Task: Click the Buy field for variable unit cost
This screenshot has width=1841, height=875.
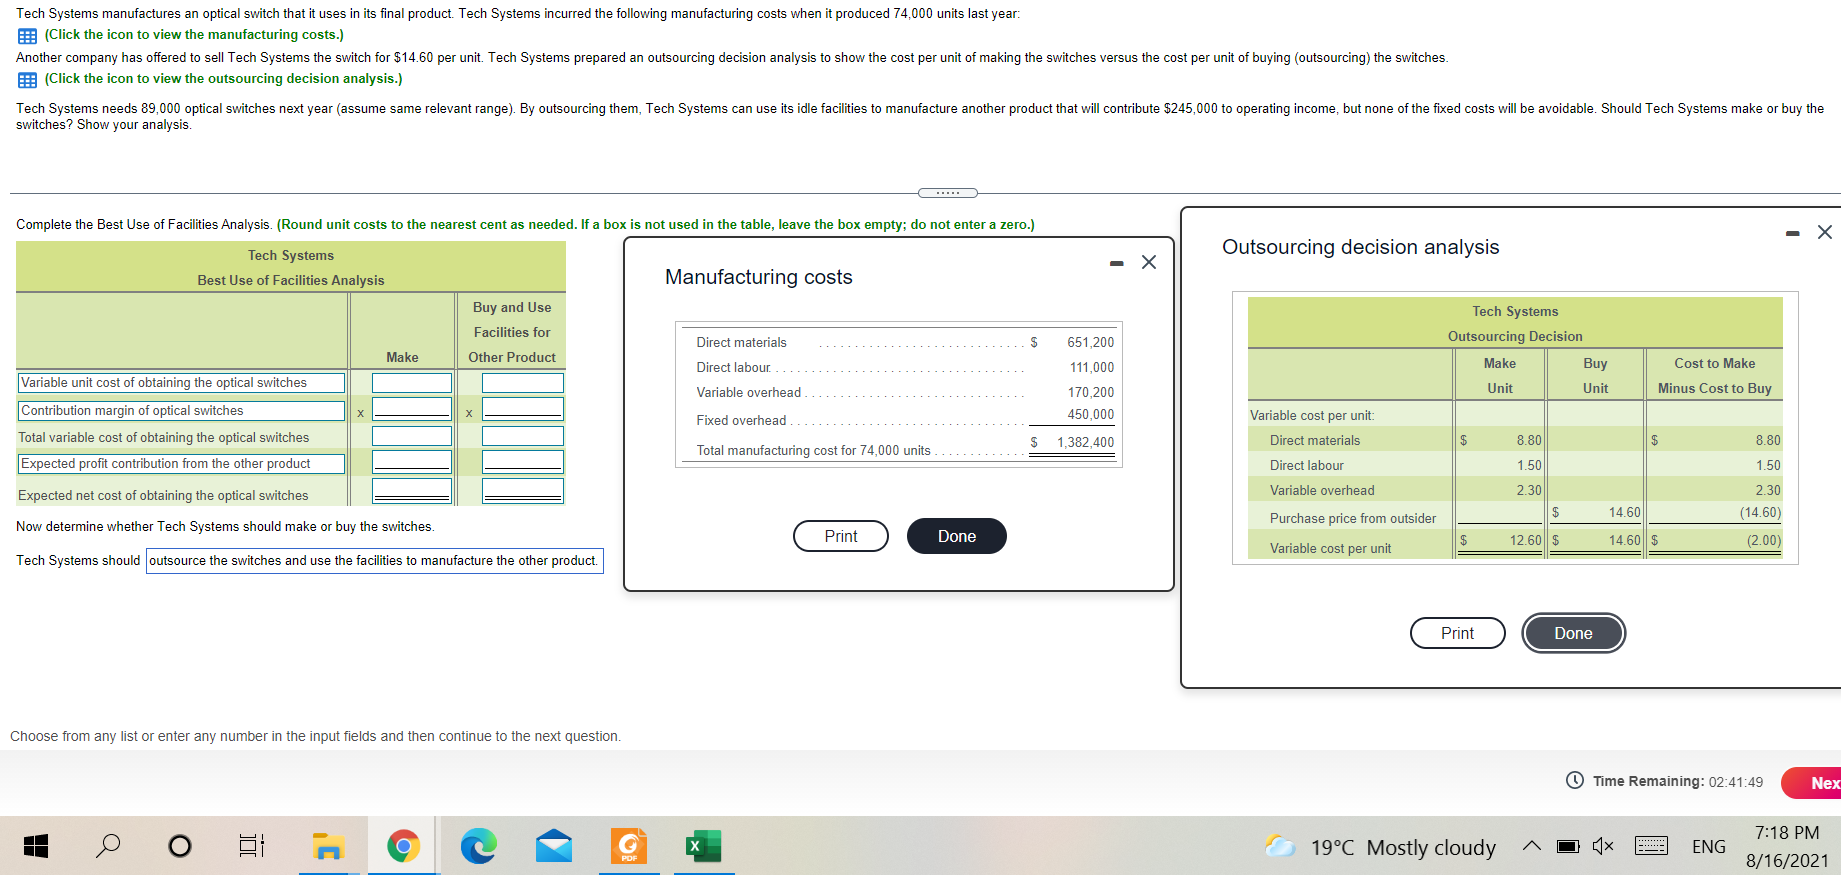Action: pyautogui.click(x=523, y=383)
